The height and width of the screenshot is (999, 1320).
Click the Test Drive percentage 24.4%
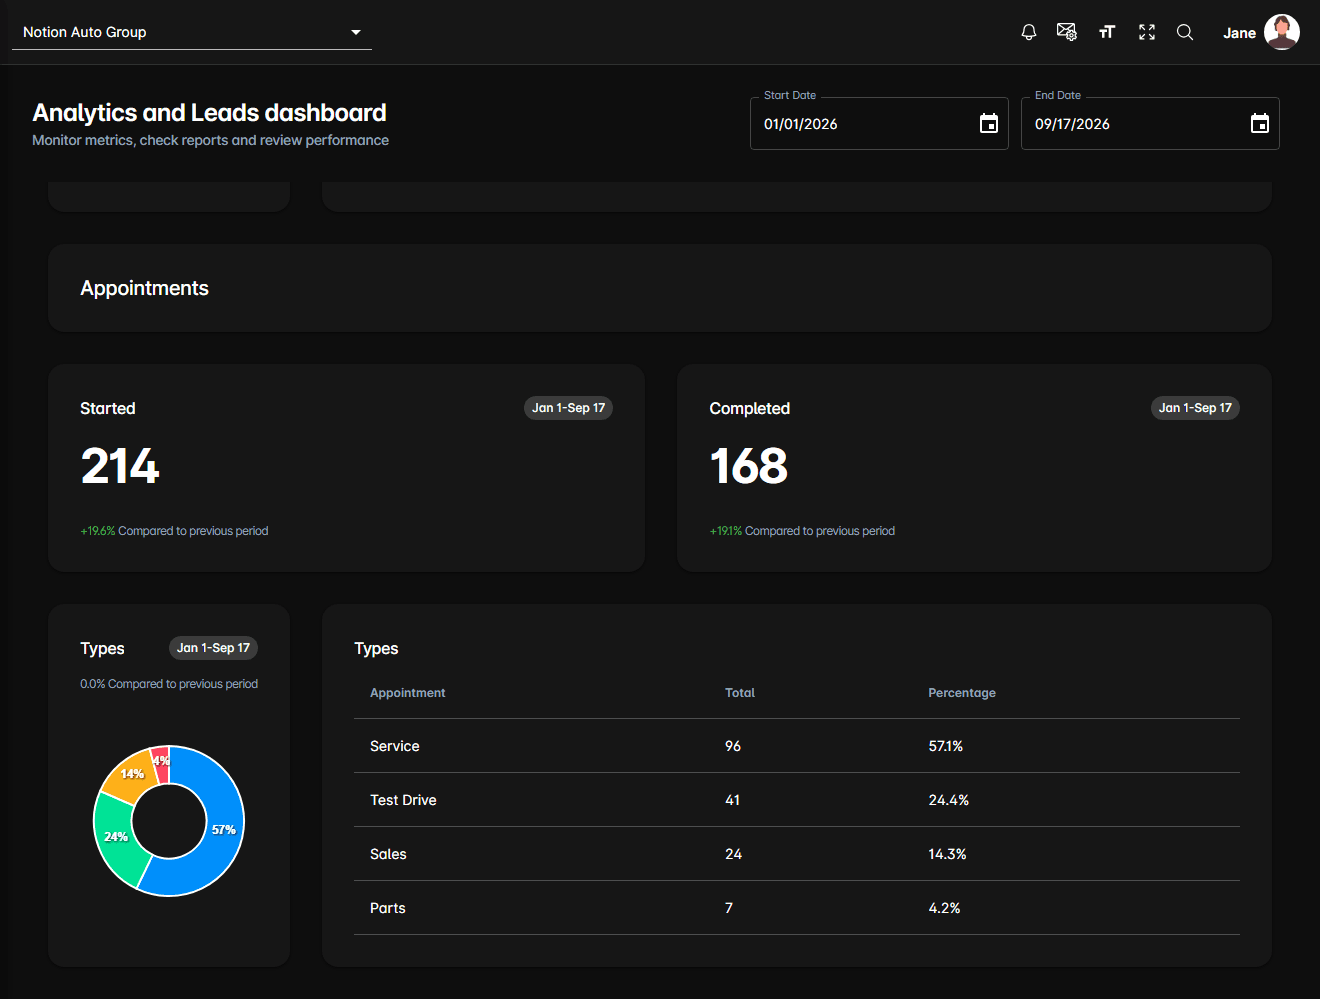point(949,800)
